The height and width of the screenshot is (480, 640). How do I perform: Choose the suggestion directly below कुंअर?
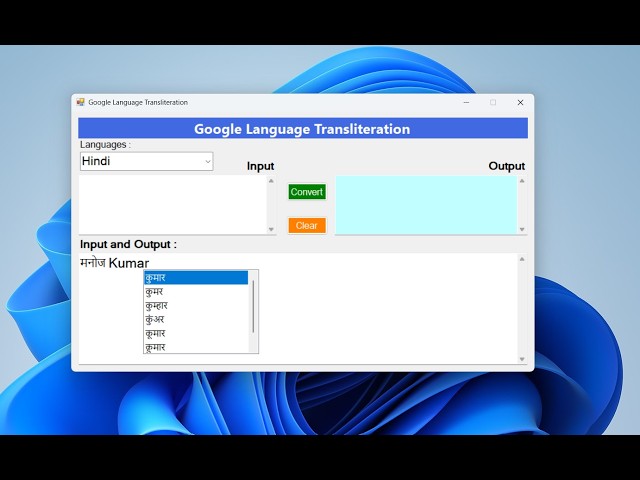click(196, 333)
